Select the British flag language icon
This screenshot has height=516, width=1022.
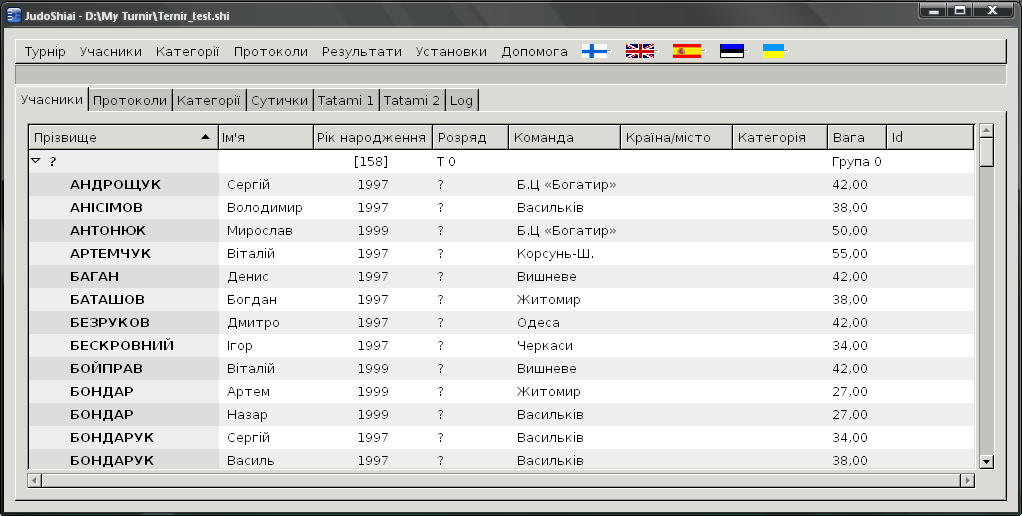640,51
